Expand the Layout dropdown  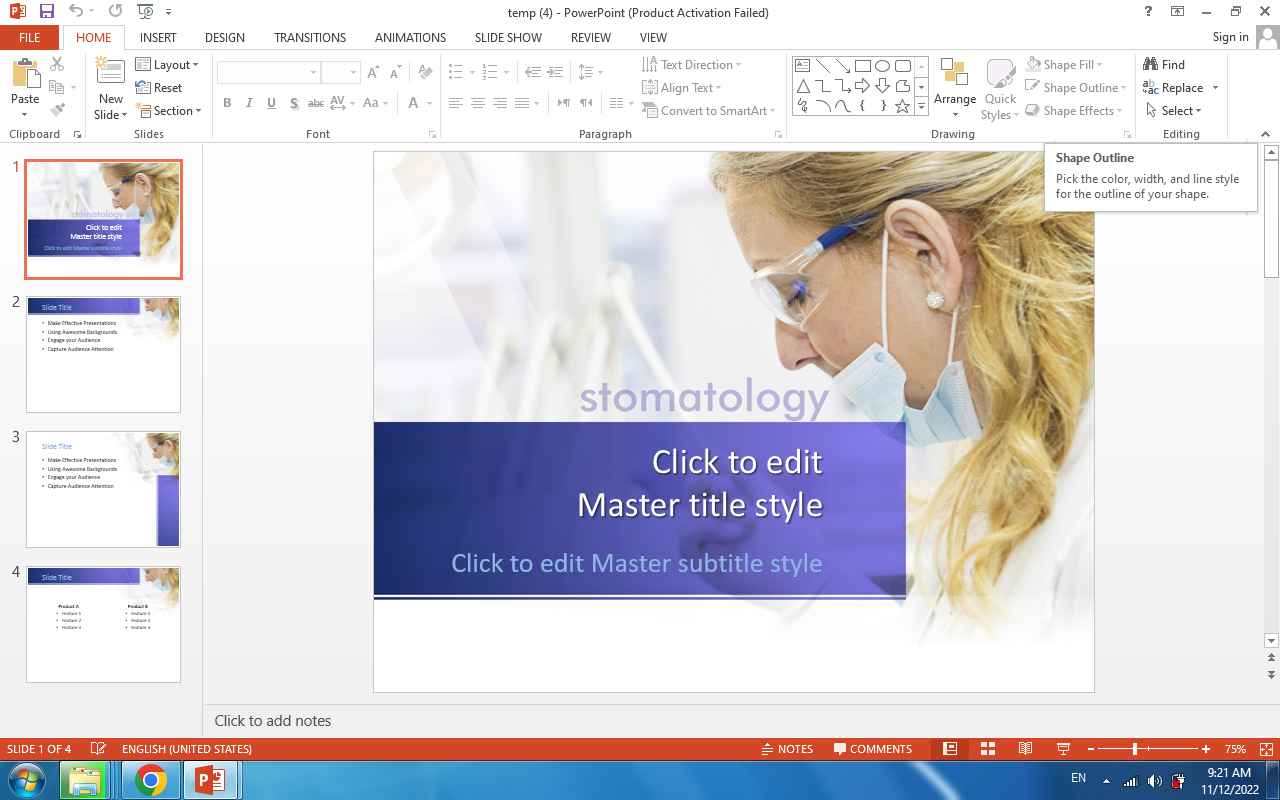coord(167,65)
